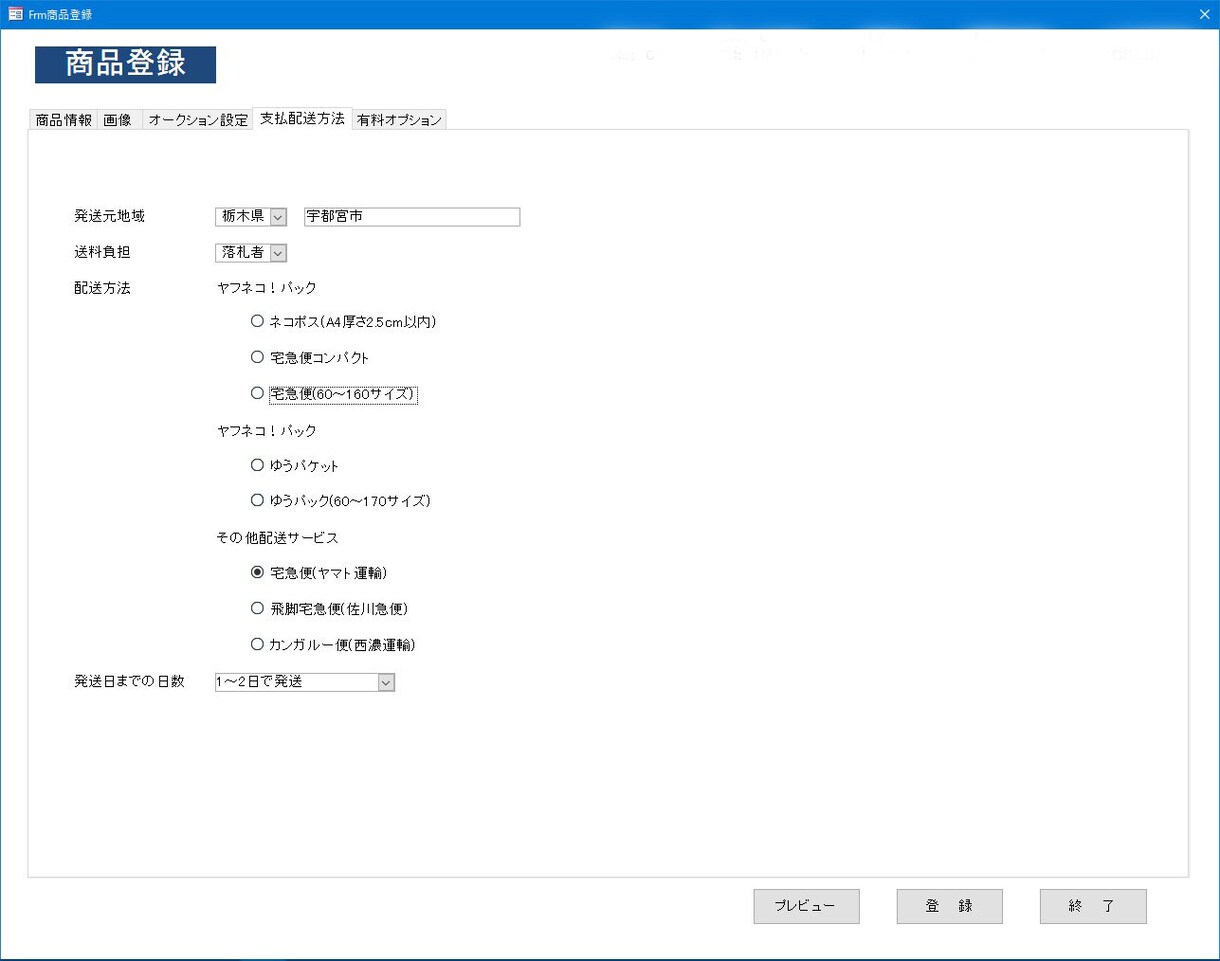Choose 飛脚宅急便(佐川急便) option
Screen dimensions: 1220x961
257,608
